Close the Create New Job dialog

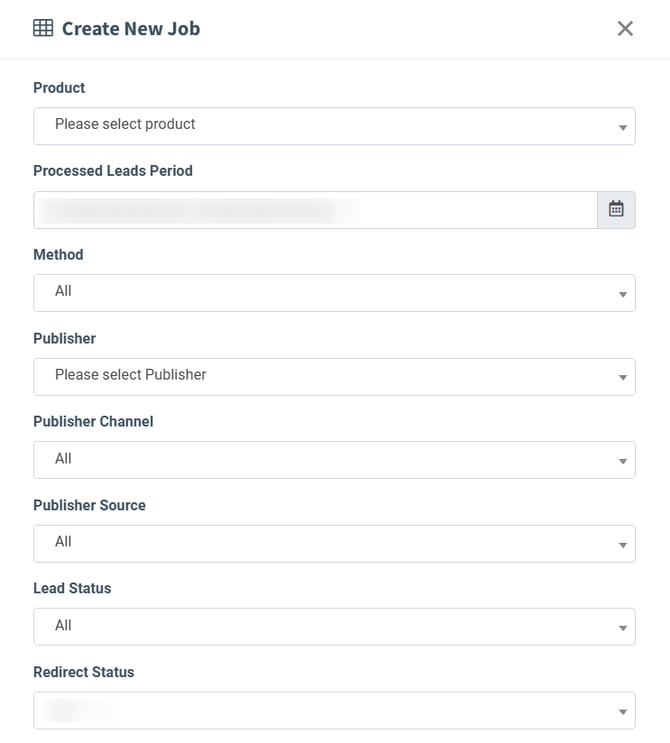point(625,29)
